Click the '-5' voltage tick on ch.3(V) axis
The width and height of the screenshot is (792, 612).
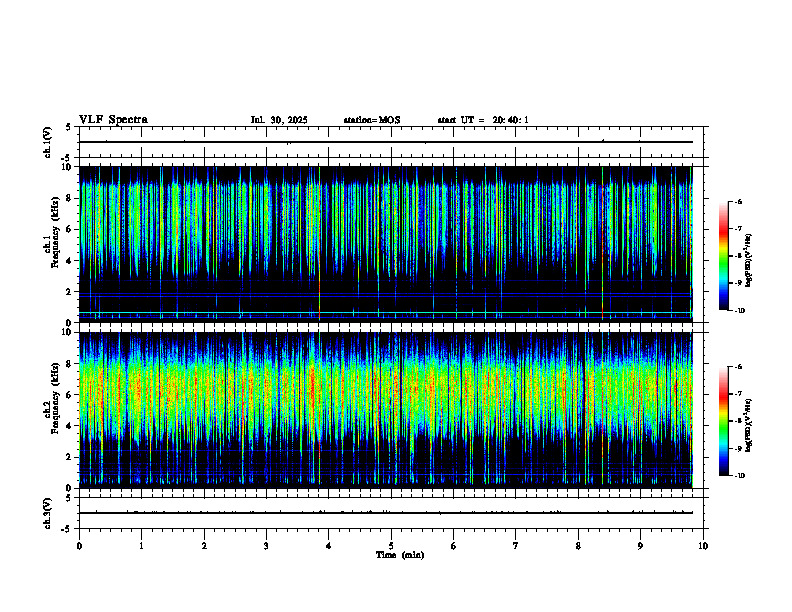[x=67, y=529]
